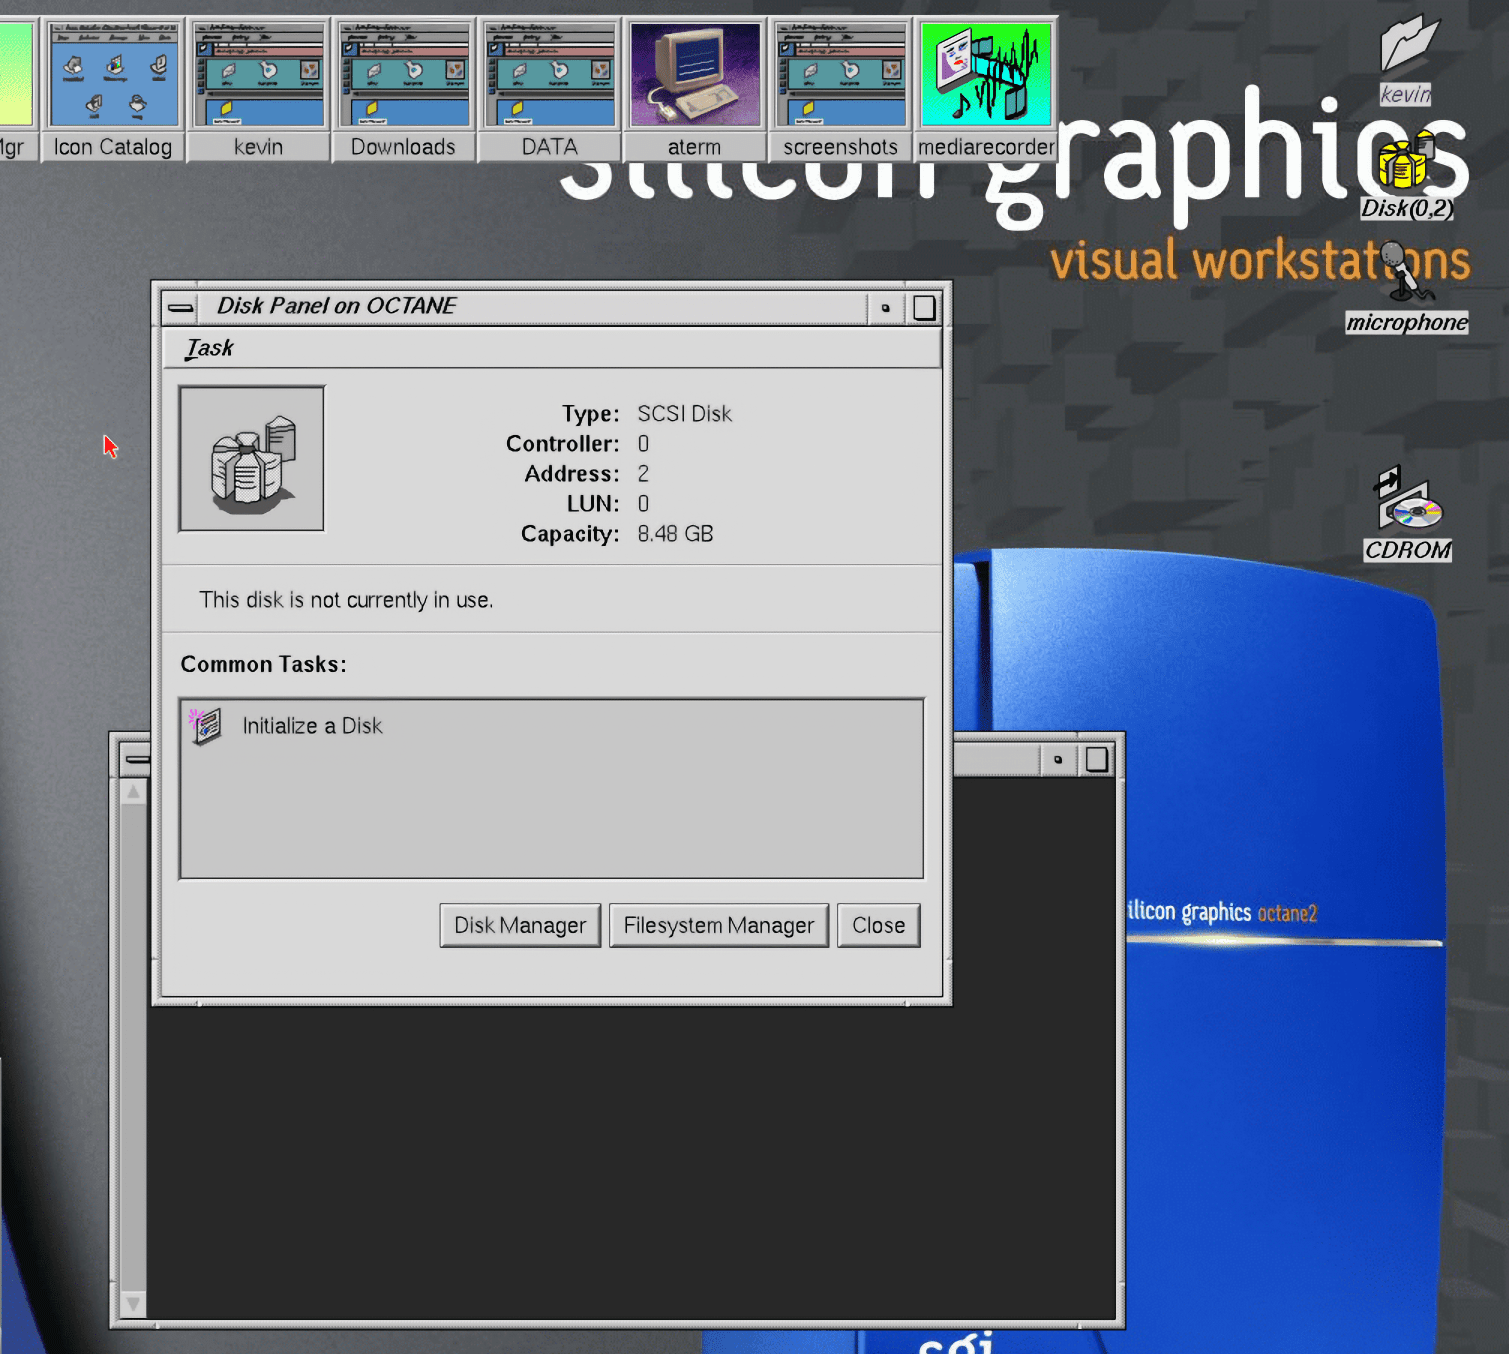Viewport: 1509px width, 1354px height.
Task: Restore the Downloads minimized window
Action: (x=403, y=89)
